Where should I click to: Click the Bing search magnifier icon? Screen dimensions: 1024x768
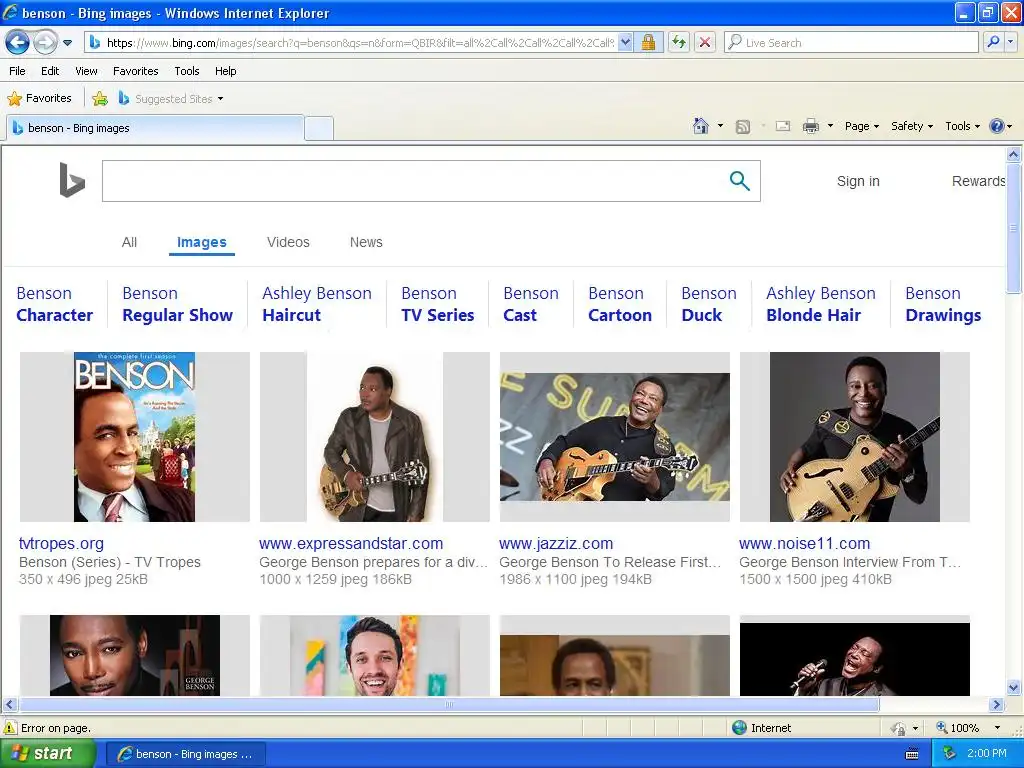pos(739,181)
